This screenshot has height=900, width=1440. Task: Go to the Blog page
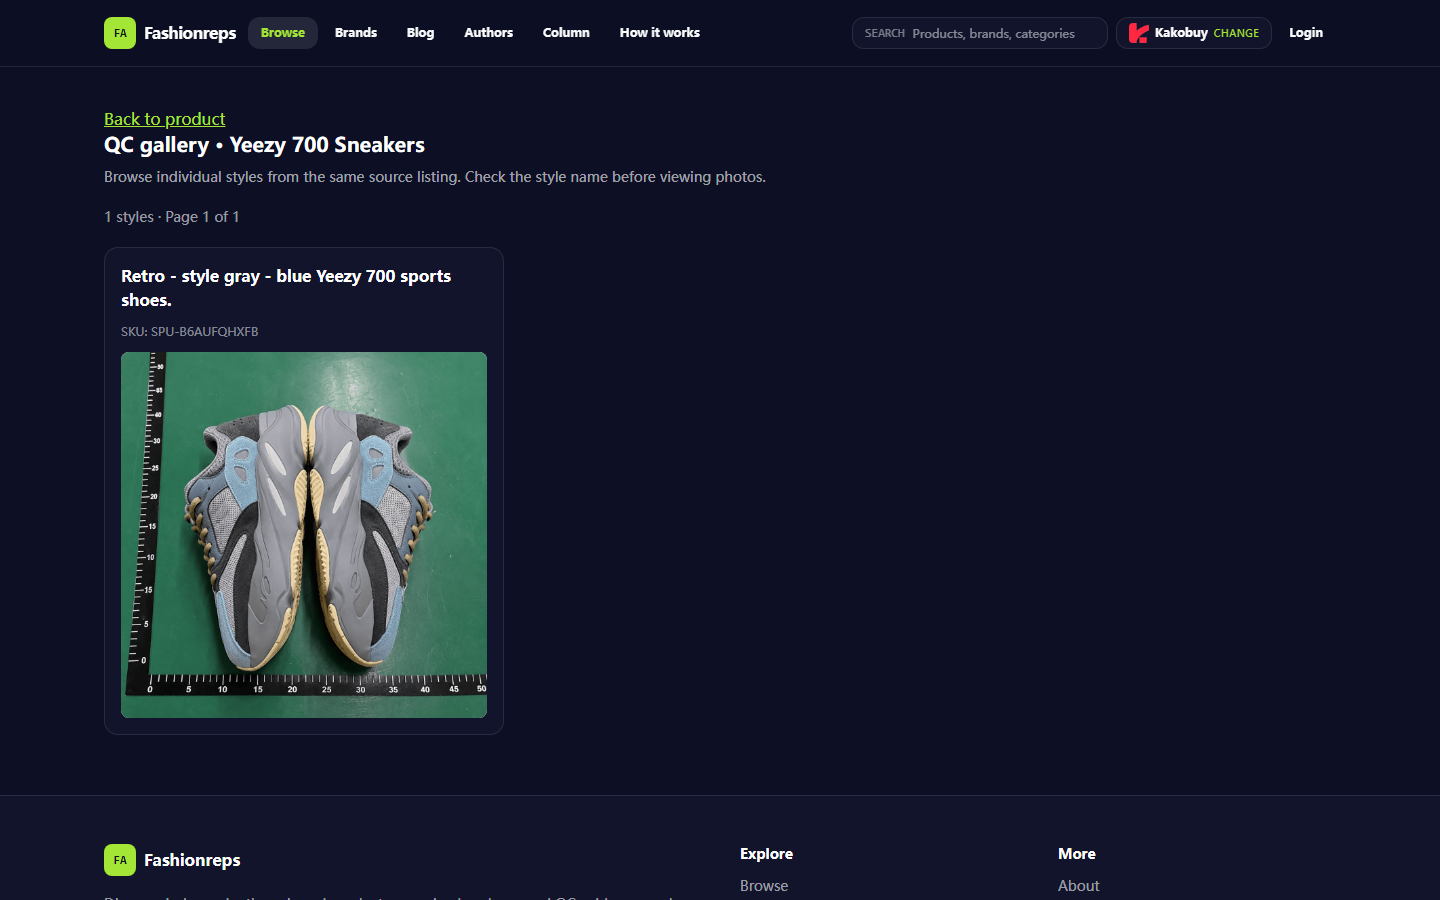point(420,33)
